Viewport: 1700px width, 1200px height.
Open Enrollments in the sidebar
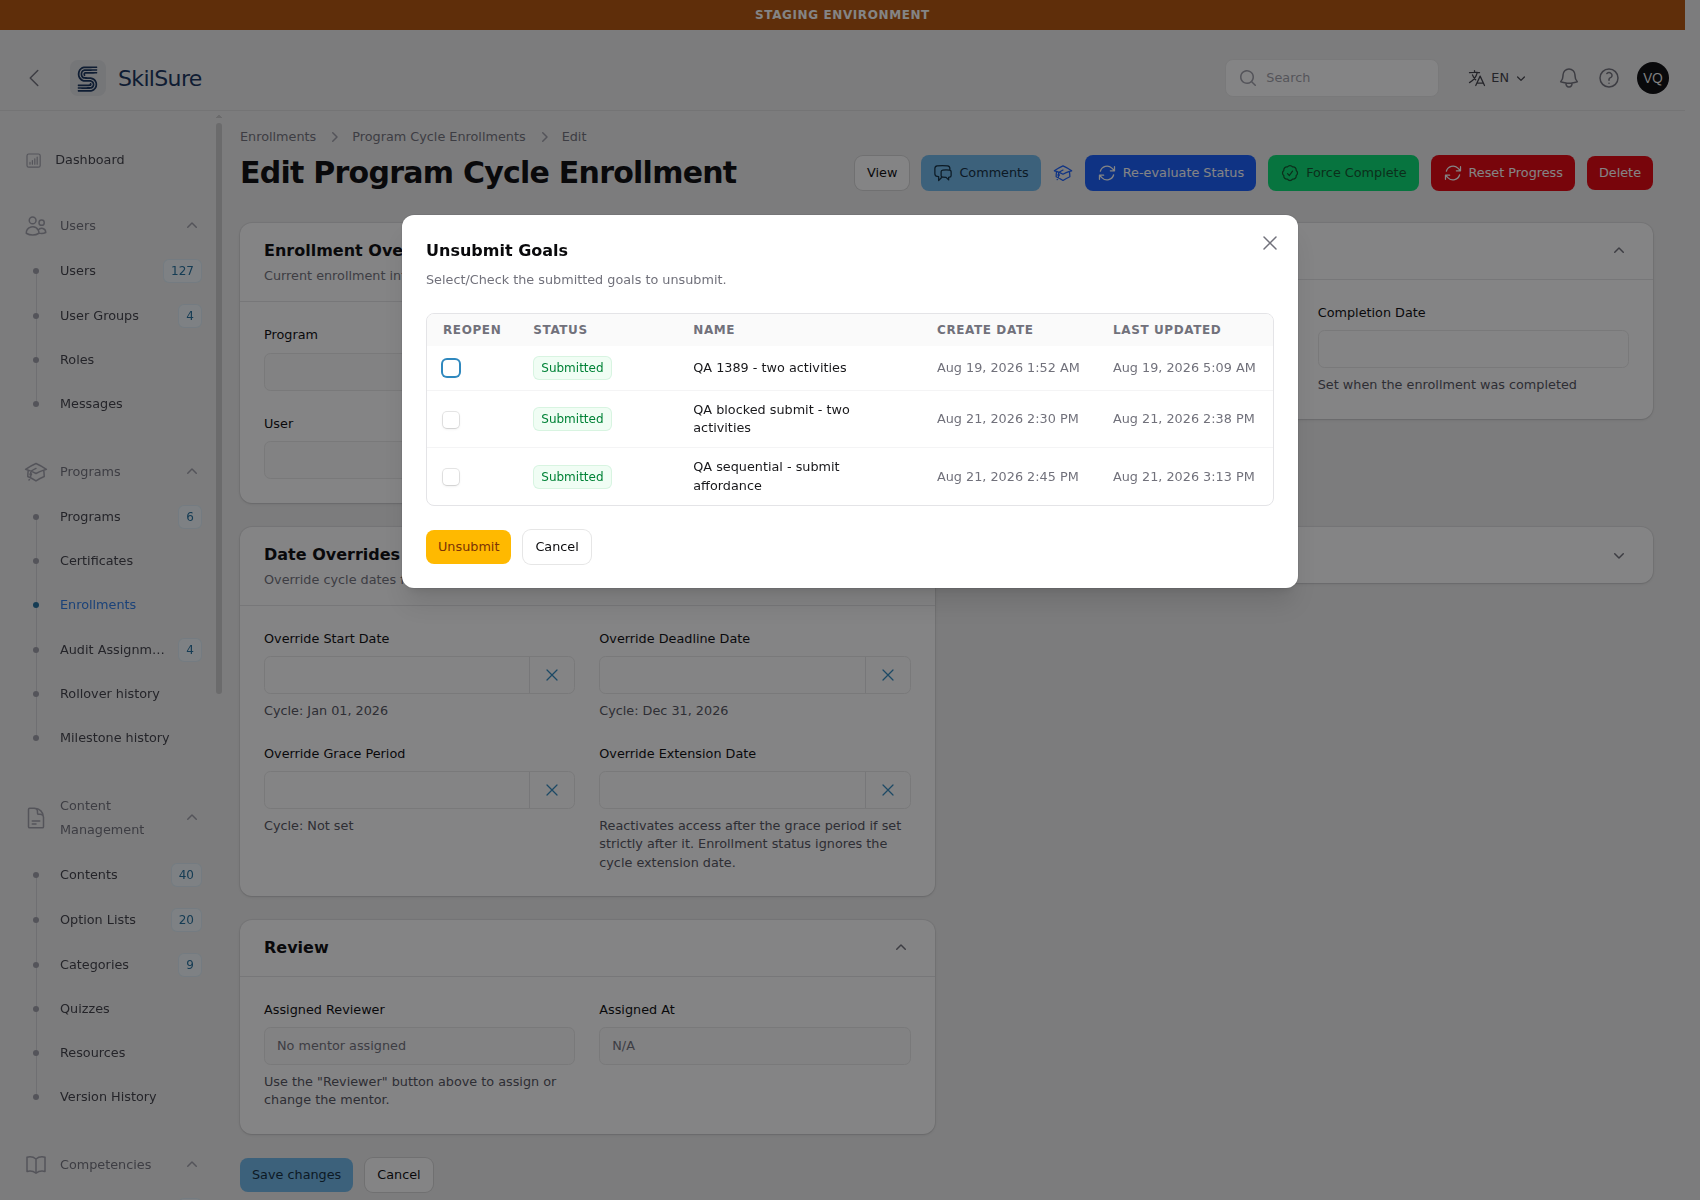tap(98, 605)
